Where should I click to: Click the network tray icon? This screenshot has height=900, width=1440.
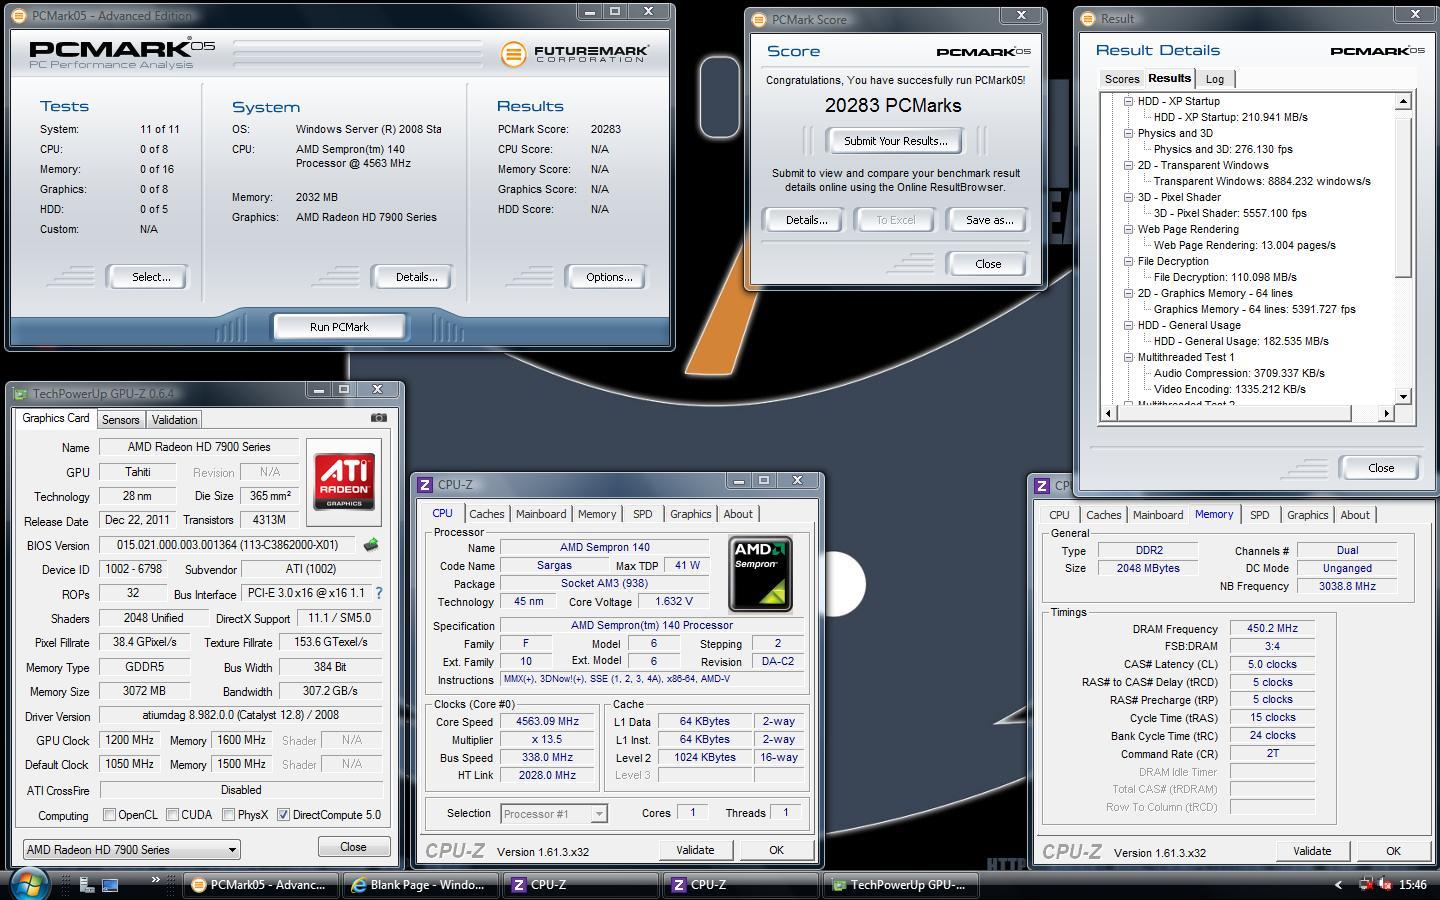tap(1365, 884)
